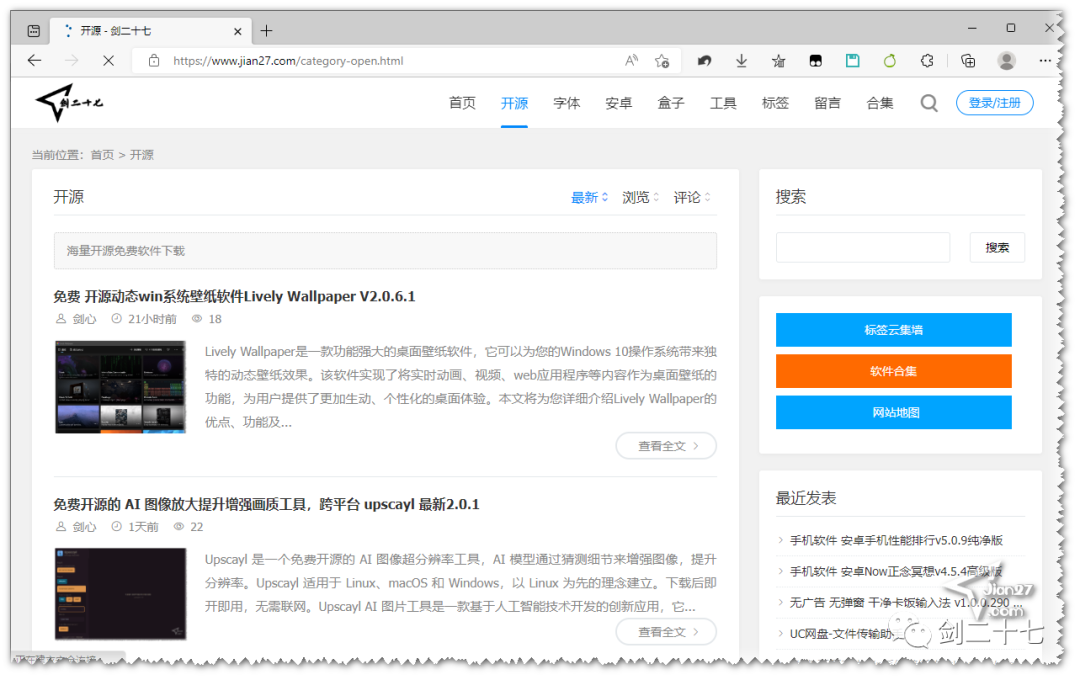Click the green circular refresh extension icon

[x=890, y=61]
